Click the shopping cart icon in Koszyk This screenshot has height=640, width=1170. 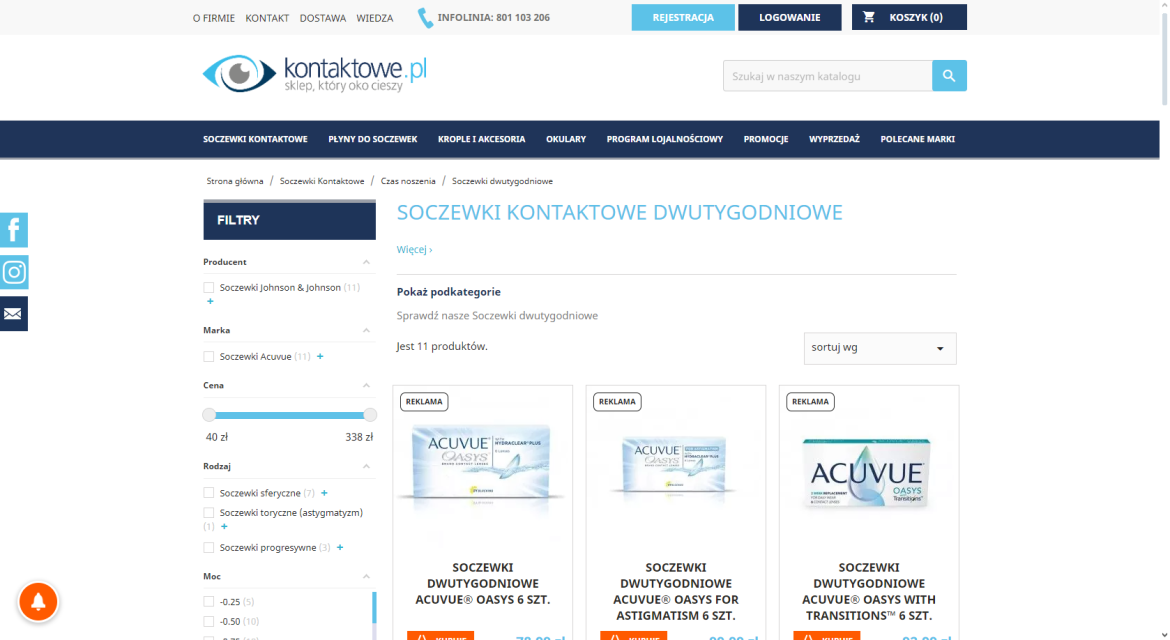tap(869, 16)
